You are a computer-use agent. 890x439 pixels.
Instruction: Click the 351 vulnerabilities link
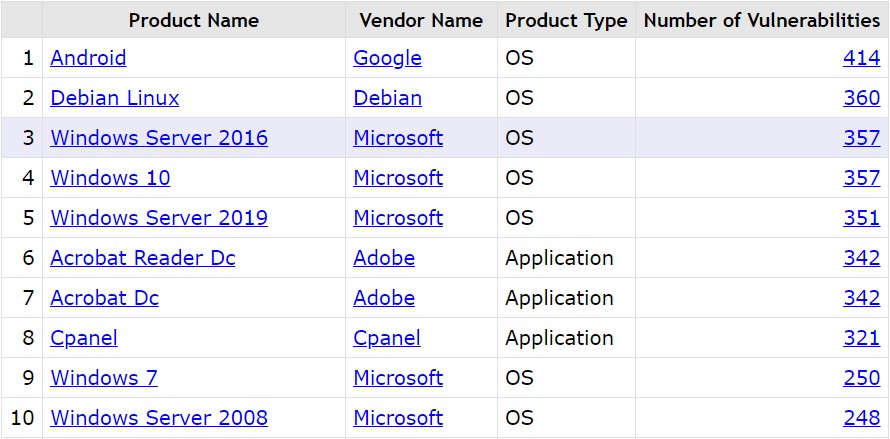coord(861,218)
